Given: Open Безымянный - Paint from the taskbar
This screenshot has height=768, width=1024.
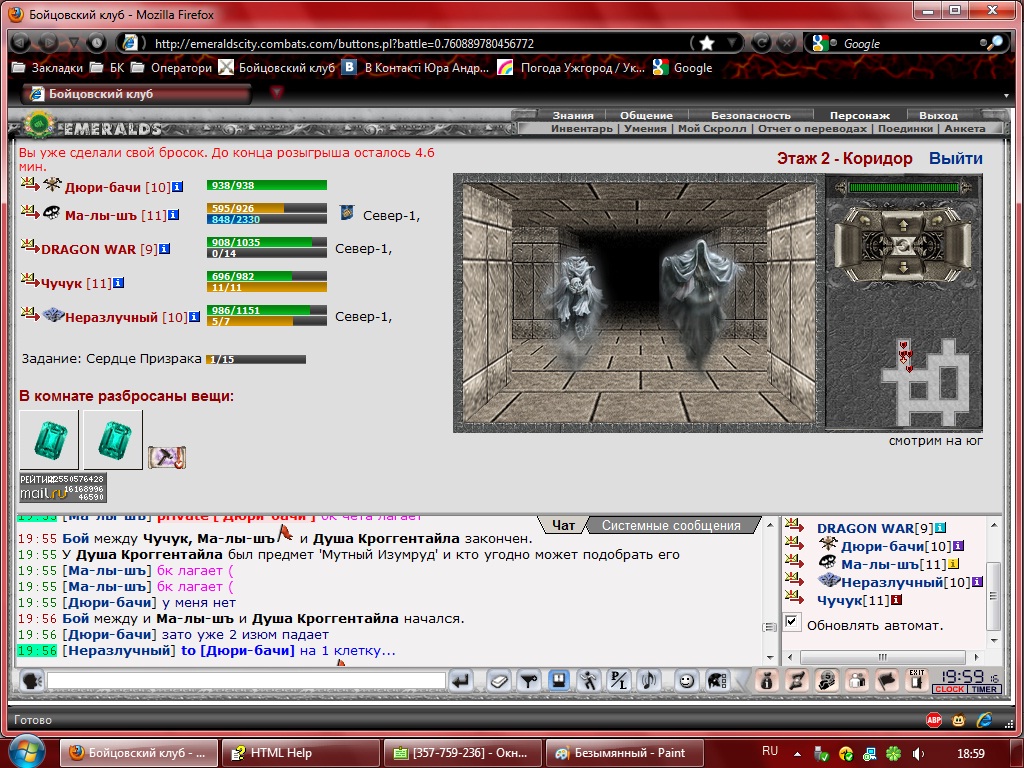Looking at the screenshot, I should (x=624, y=753).
